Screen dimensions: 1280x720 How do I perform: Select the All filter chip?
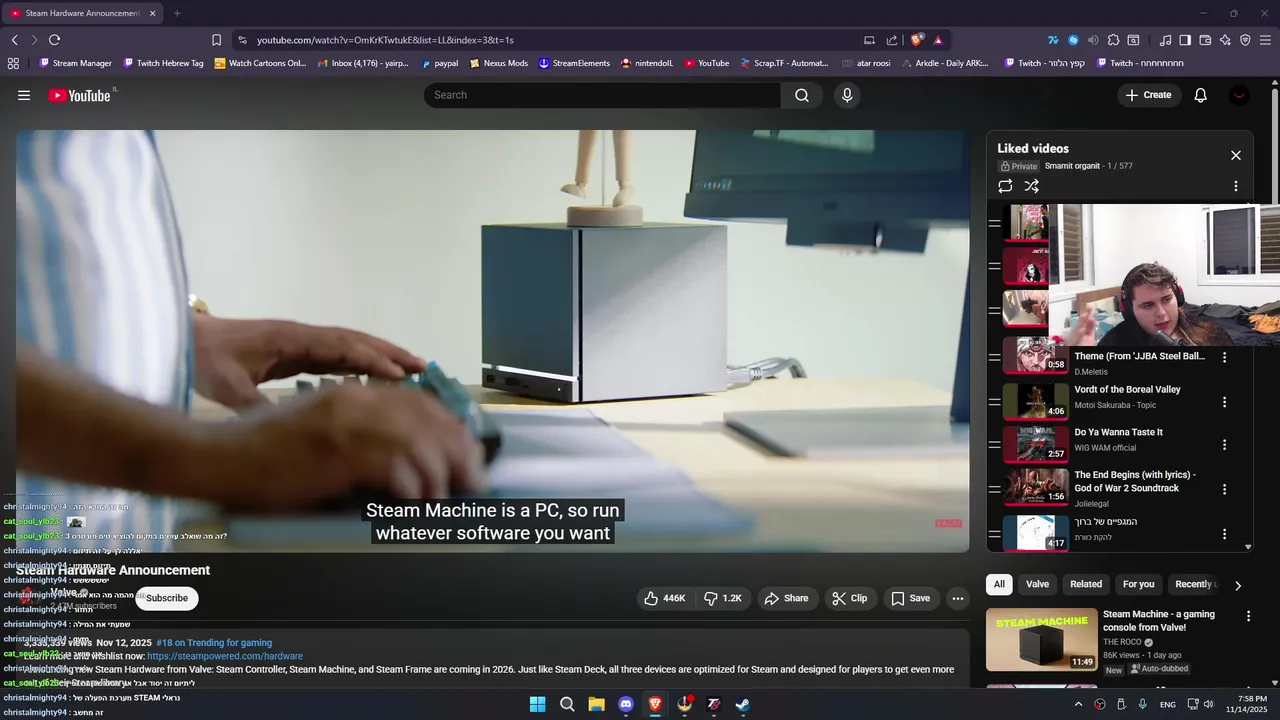click(x=999, y=584)
